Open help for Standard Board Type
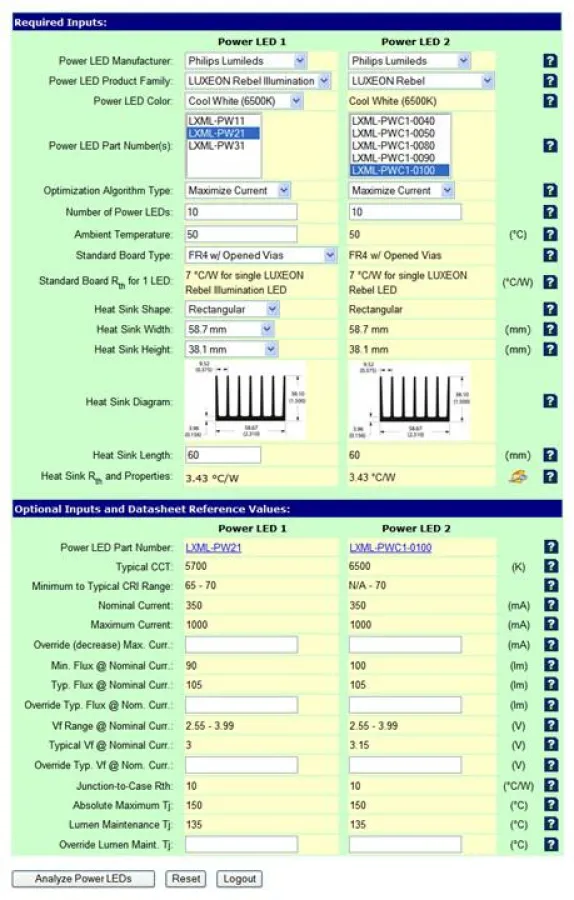Screen dimensions: 574x900 (x=550, y=255)
